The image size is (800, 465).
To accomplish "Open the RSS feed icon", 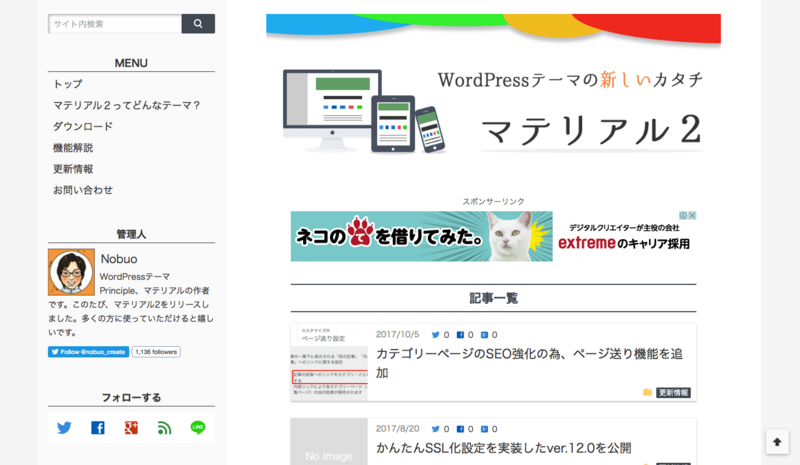I will [x=164, y=427].
